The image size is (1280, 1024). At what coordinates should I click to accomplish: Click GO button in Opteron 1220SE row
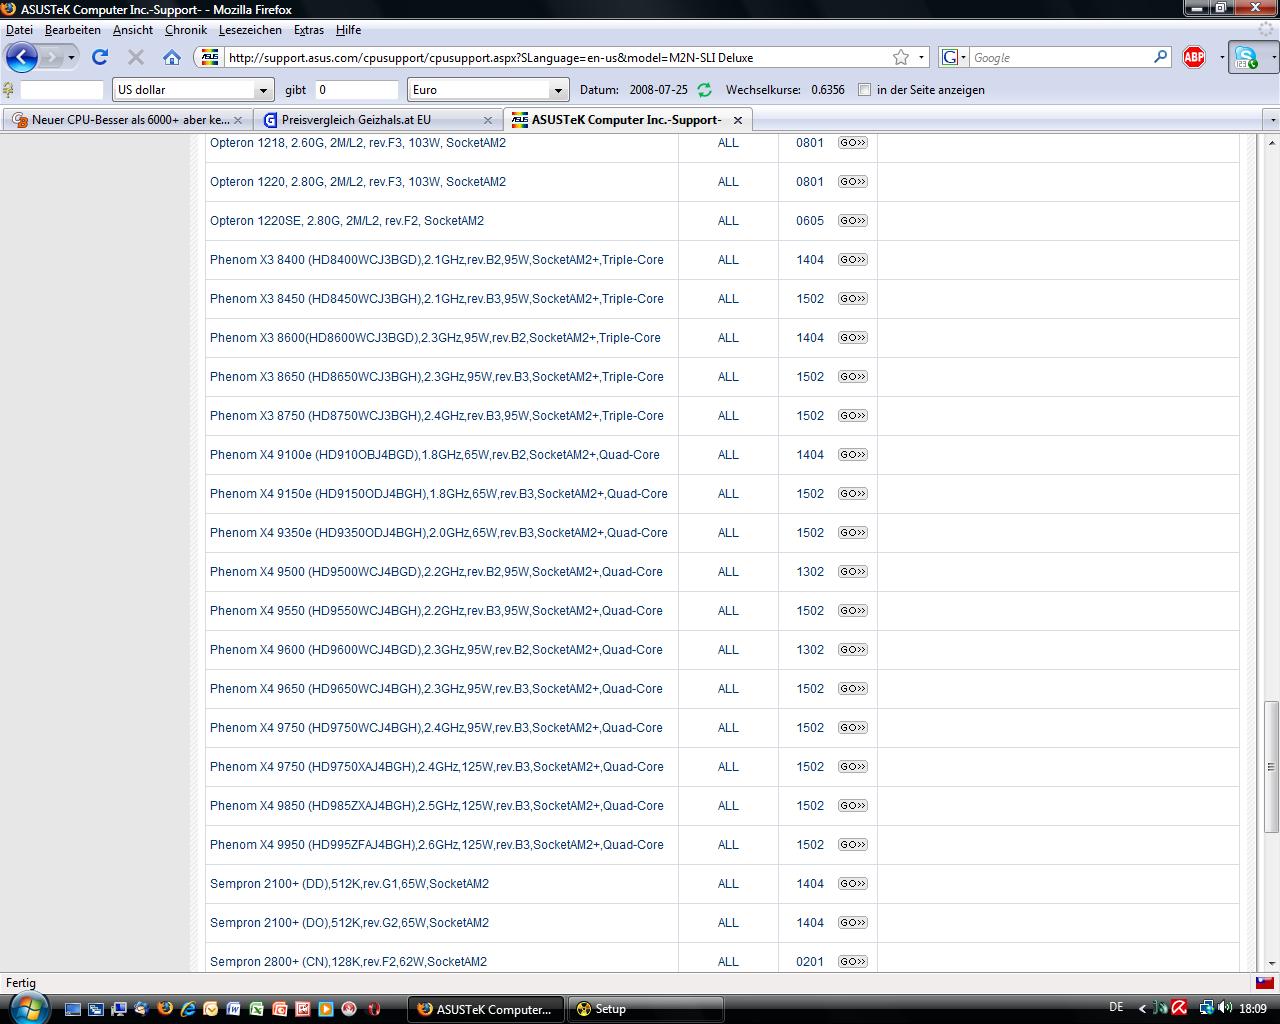pyautogui.click(x=852, y=221)
